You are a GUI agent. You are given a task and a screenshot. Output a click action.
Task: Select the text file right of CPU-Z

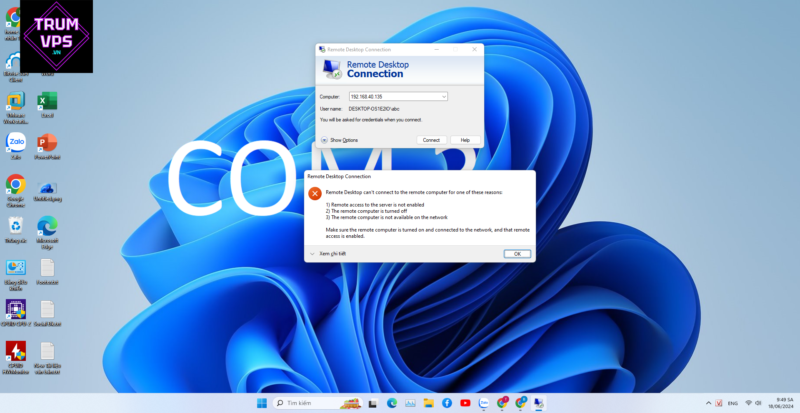(x=47, y=312)
